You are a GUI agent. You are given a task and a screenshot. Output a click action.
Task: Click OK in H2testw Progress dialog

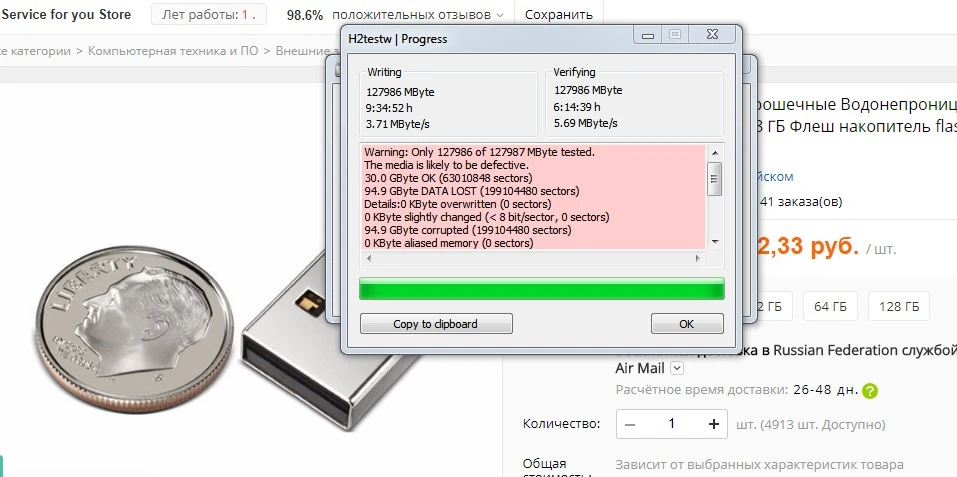coord(687,324)
